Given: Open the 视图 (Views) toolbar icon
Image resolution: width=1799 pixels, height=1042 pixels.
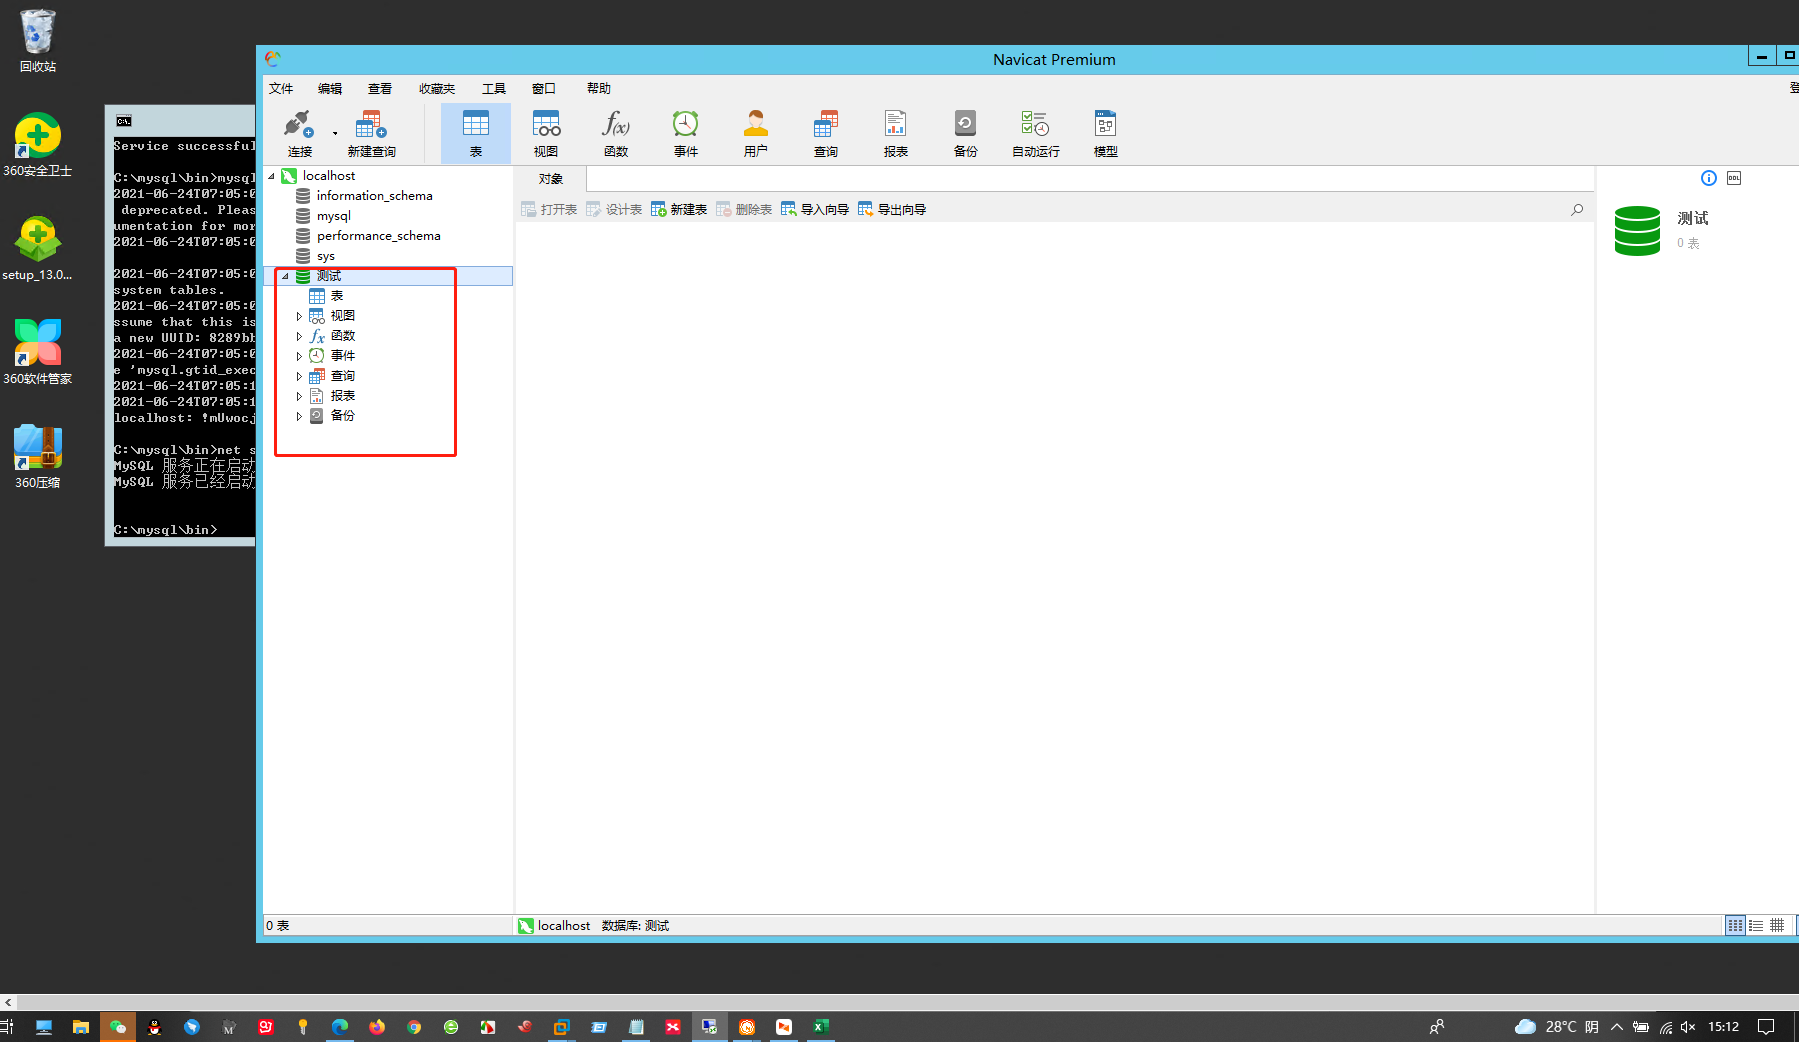Looking at the screenshot, I should [x=545, y=132].
